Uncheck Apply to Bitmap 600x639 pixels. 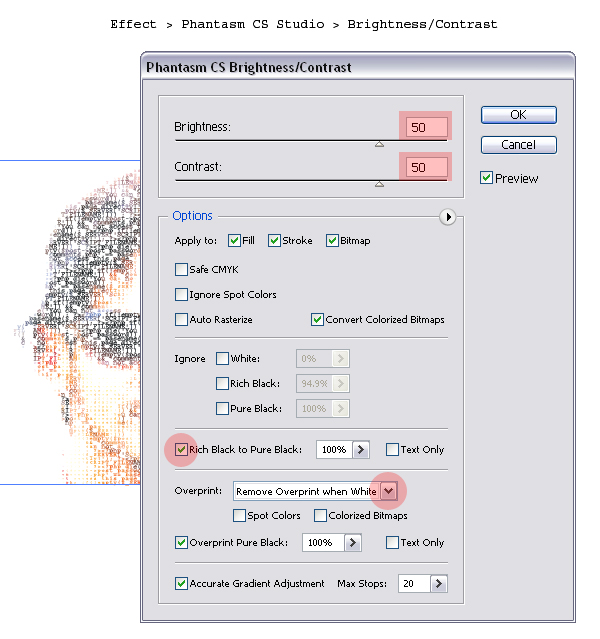click(x=332, y=240)
